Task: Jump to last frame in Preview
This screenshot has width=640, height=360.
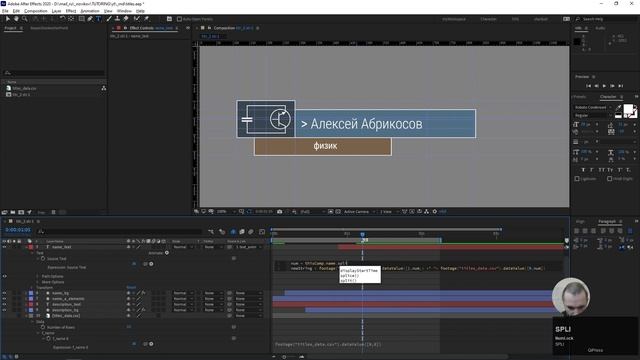Action: tap(620, 86)
